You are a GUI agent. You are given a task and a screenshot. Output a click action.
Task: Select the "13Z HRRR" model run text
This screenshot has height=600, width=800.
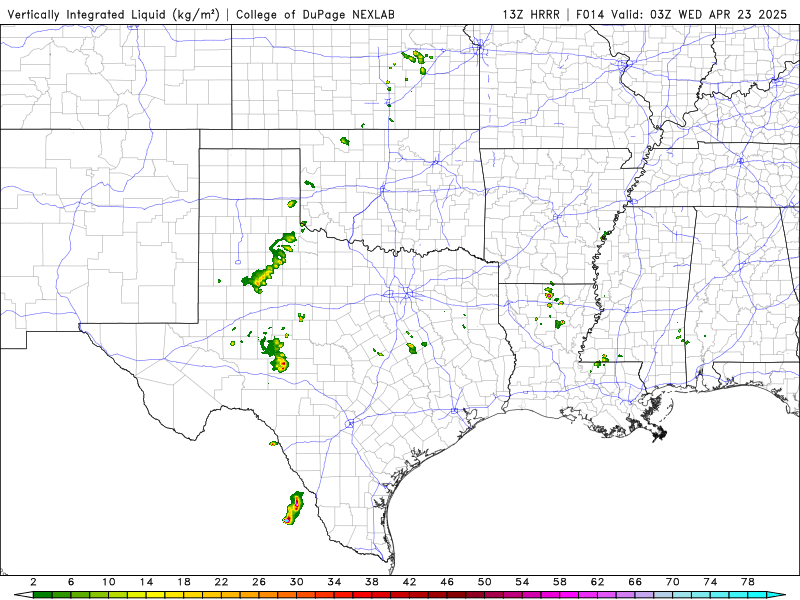click(x=531, y=14)
